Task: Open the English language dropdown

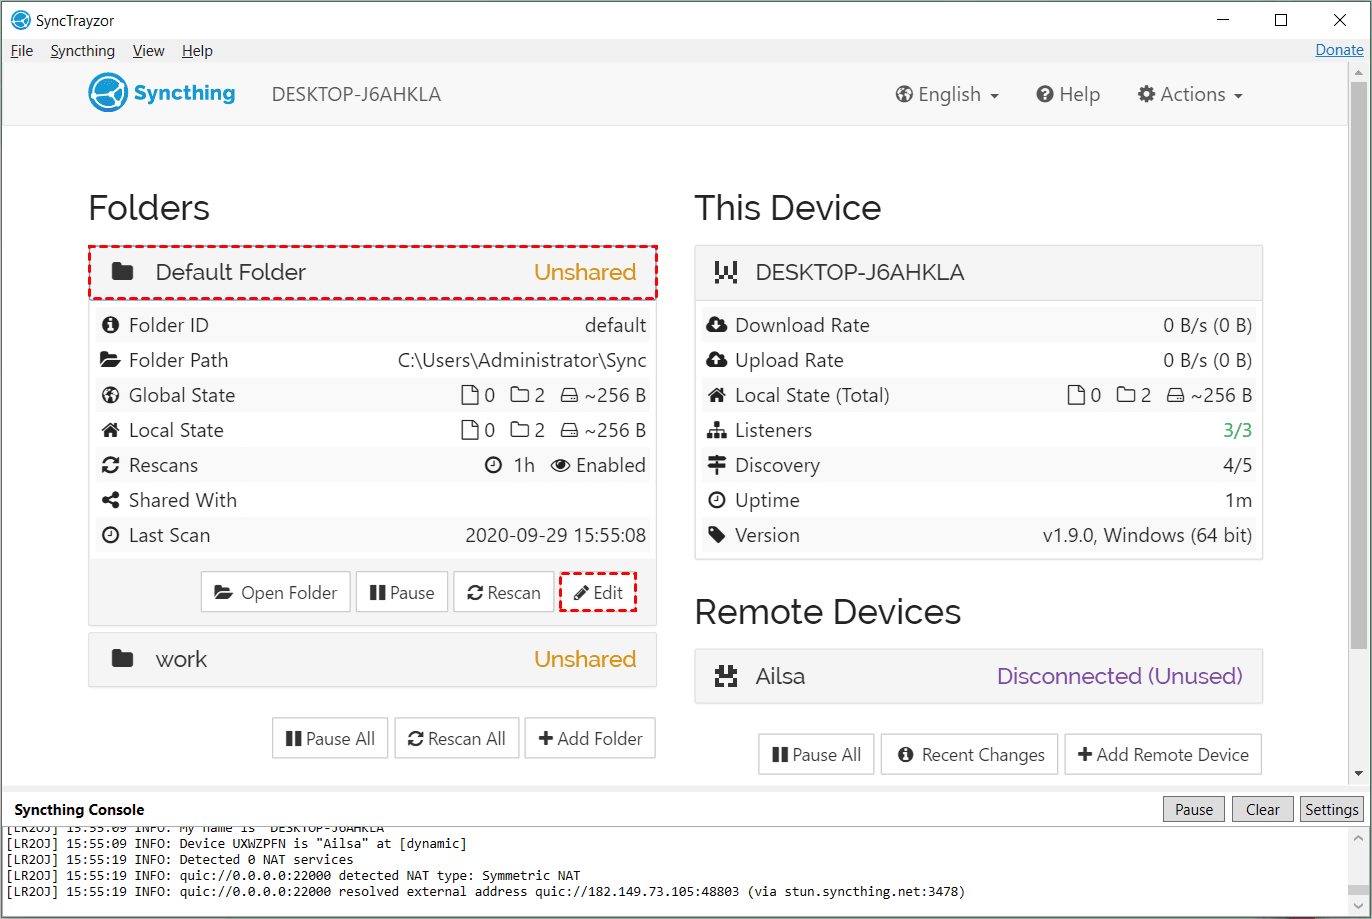Action: pos(947,94)
